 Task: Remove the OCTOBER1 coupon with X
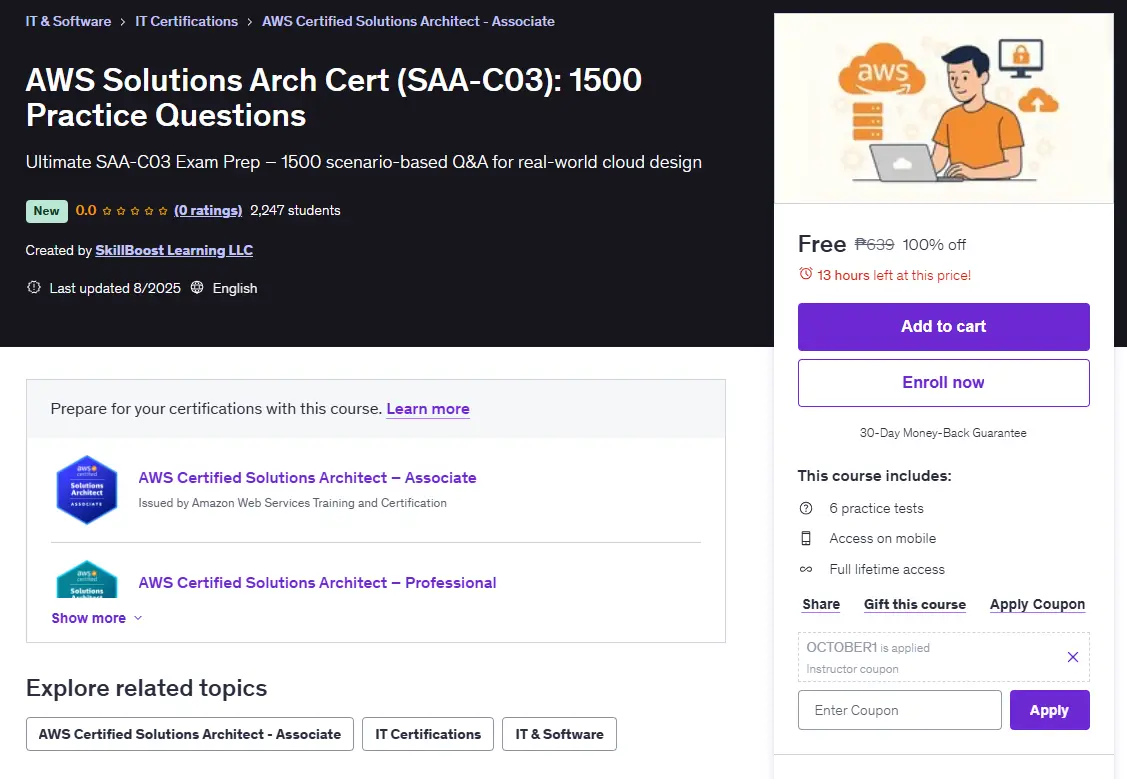click(x=1072, y=657)
